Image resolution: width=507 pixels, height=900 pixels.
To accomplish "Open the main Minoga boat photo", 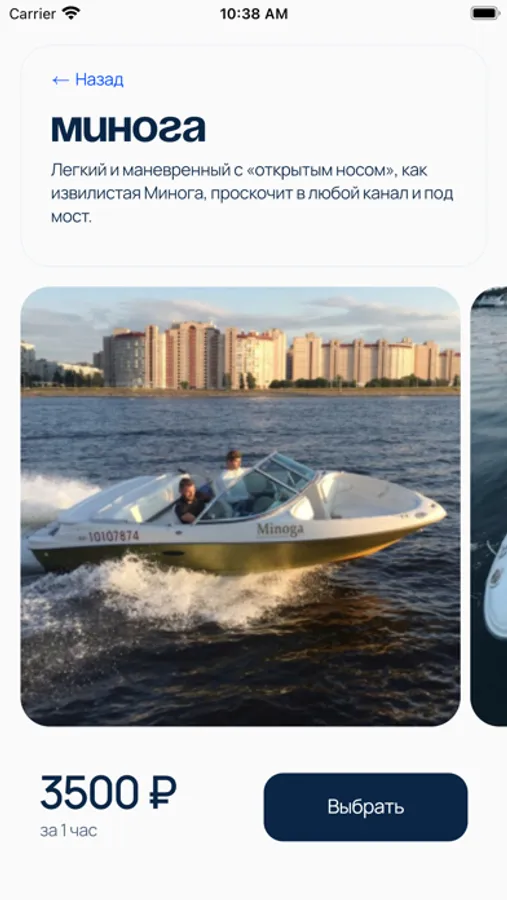I will (x=241, y=506).
